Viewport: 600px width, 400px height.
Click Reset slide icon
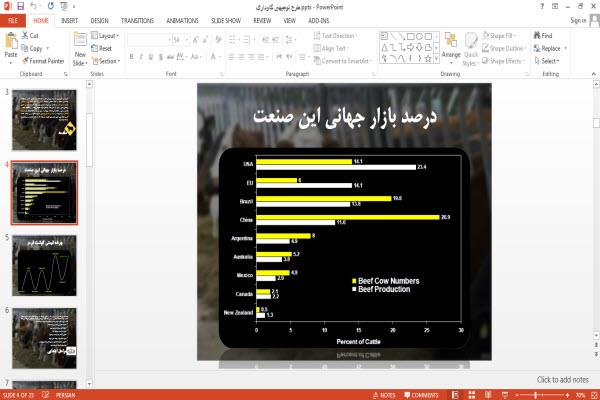coord(95,48)
